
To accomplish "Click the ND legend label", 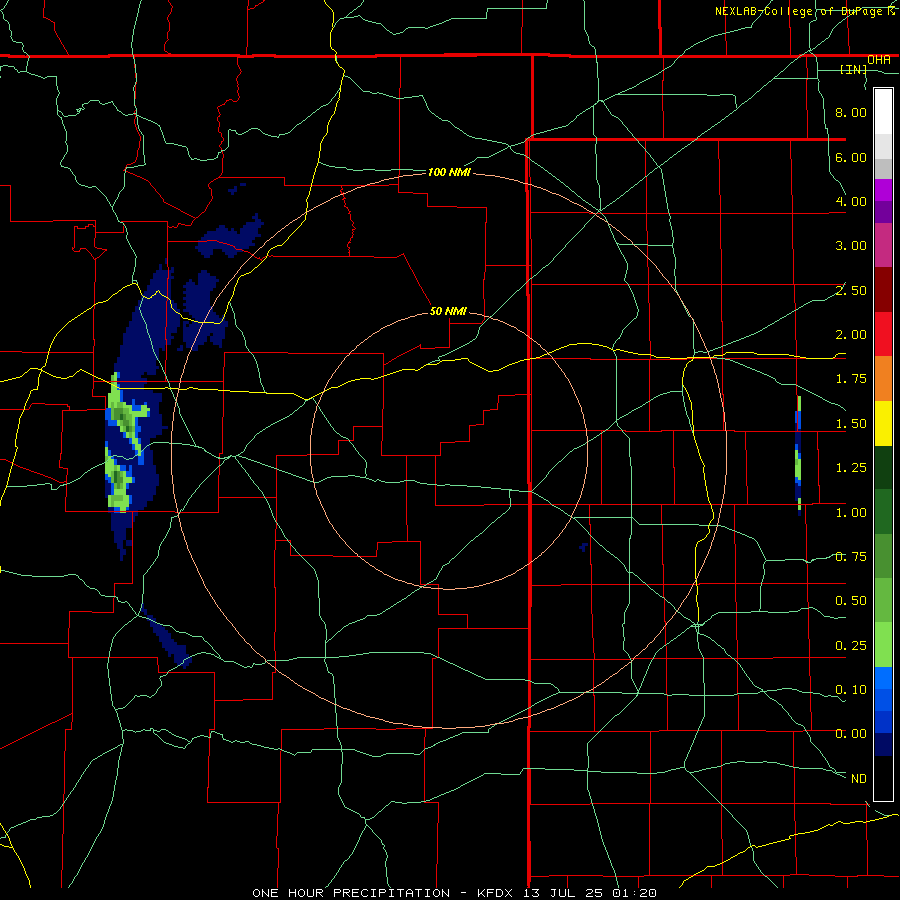I will tap(859, 779).
